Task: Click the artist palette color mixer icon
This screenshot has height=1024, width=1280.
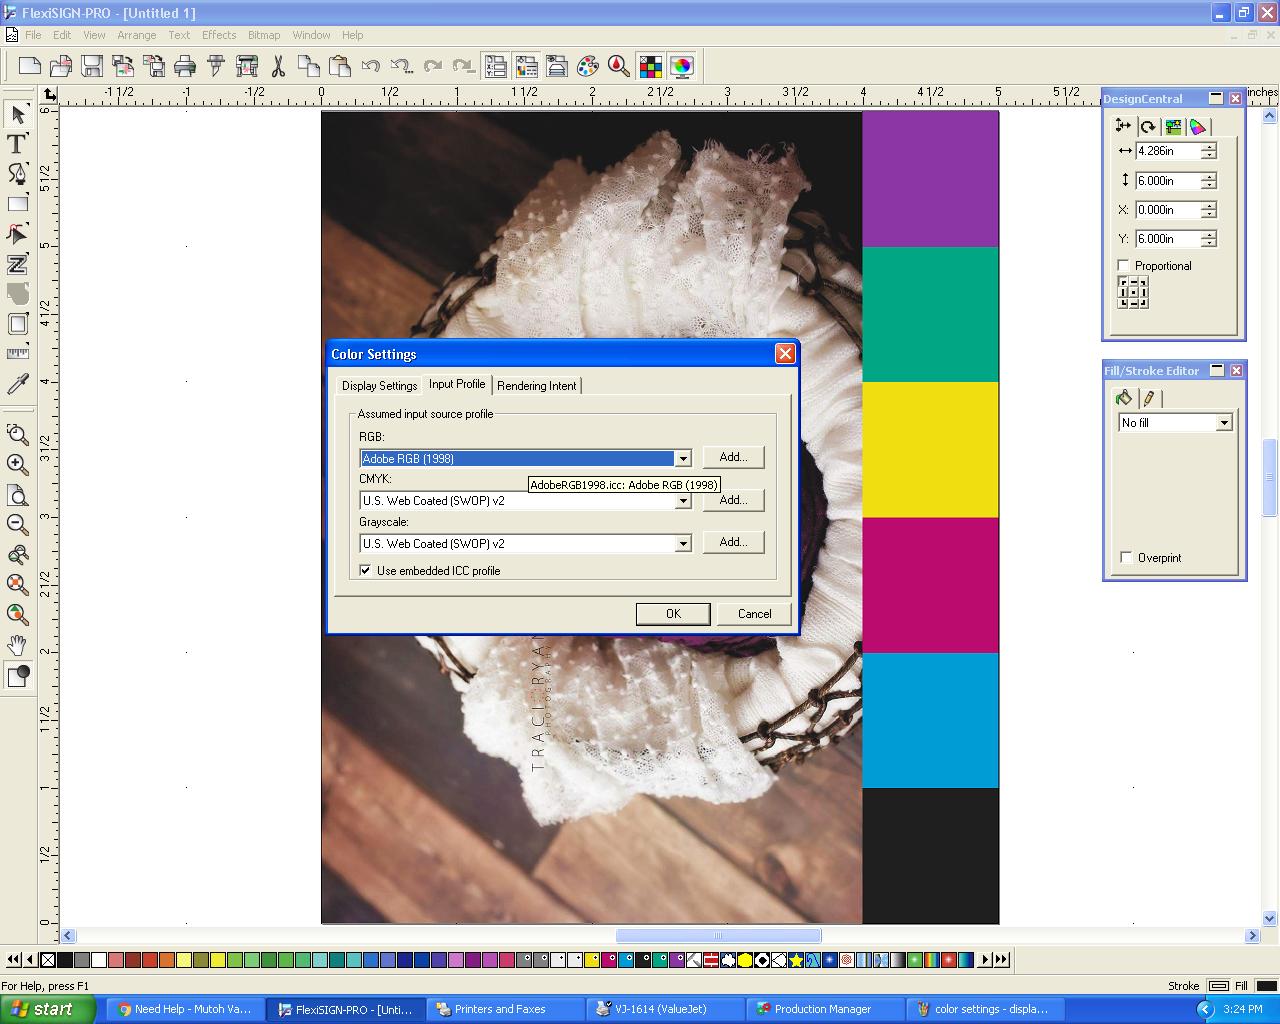Action: [x=588, y=66]
